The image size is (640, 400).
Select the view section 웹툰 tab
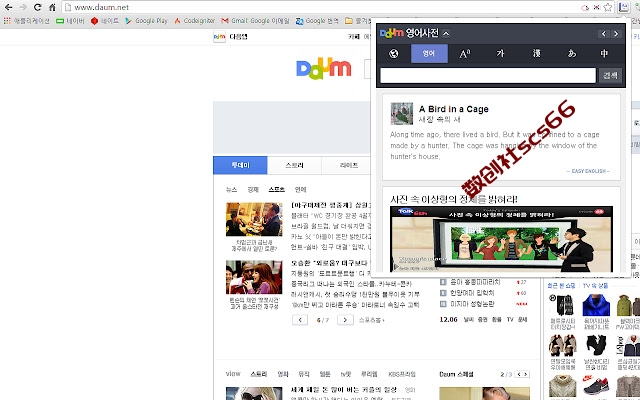tap(325, 374)
